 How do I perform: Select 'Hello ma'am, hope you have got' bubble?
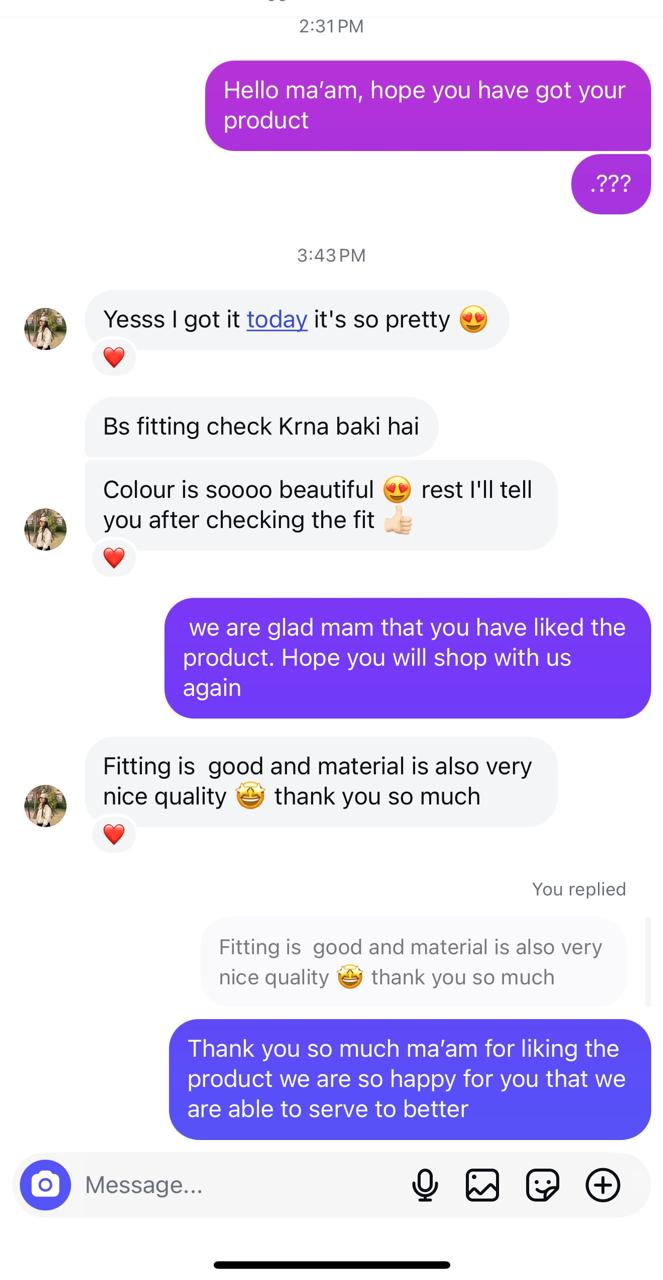point(427,105)
